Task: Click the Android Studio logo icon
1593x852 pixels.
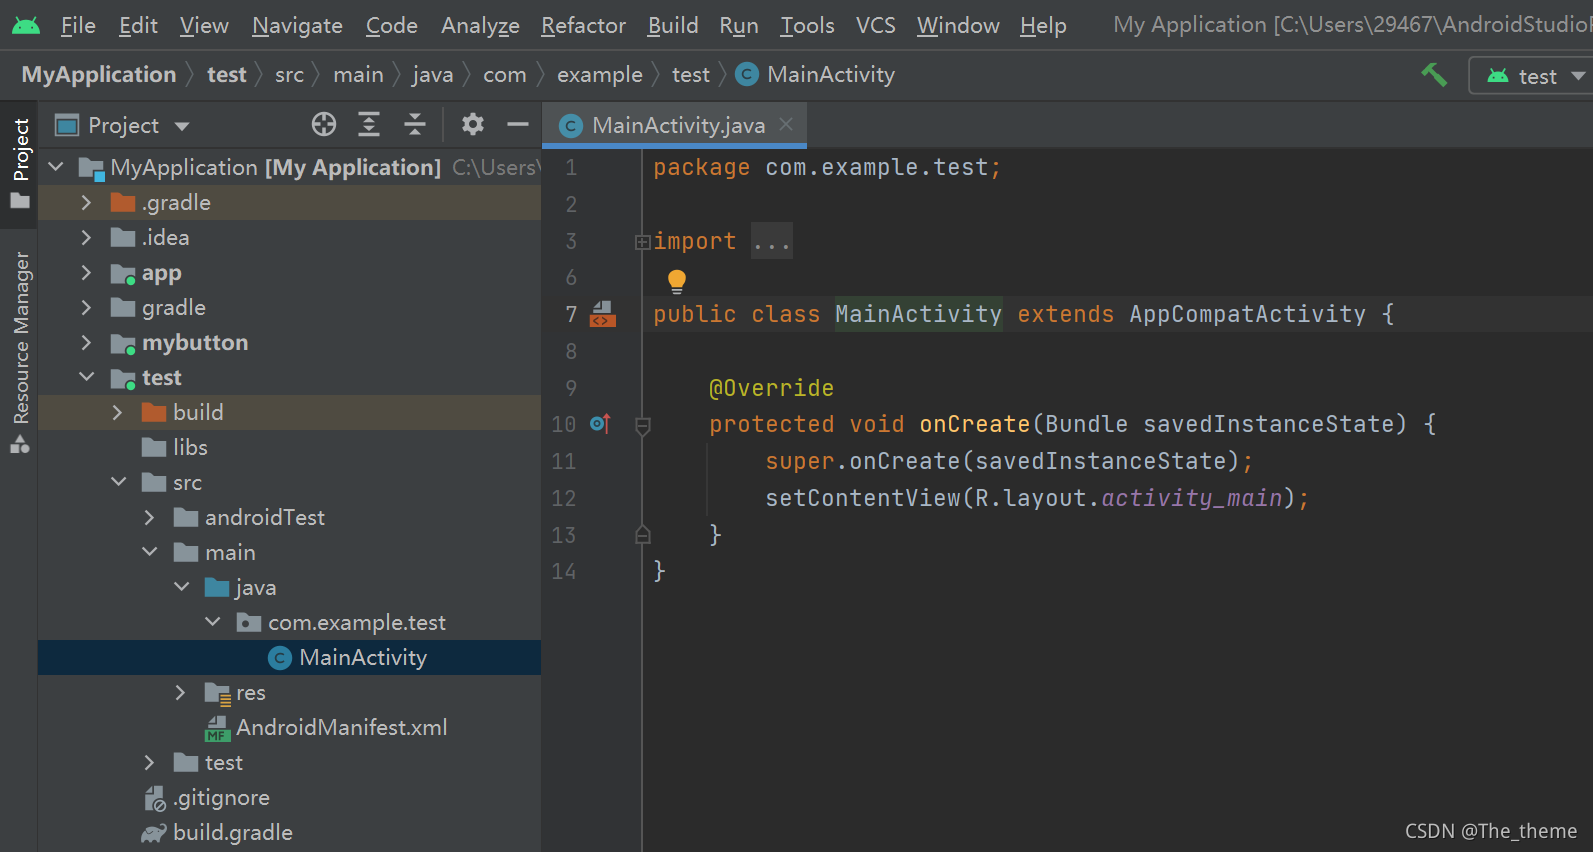Action: click(x=26, y=25)
